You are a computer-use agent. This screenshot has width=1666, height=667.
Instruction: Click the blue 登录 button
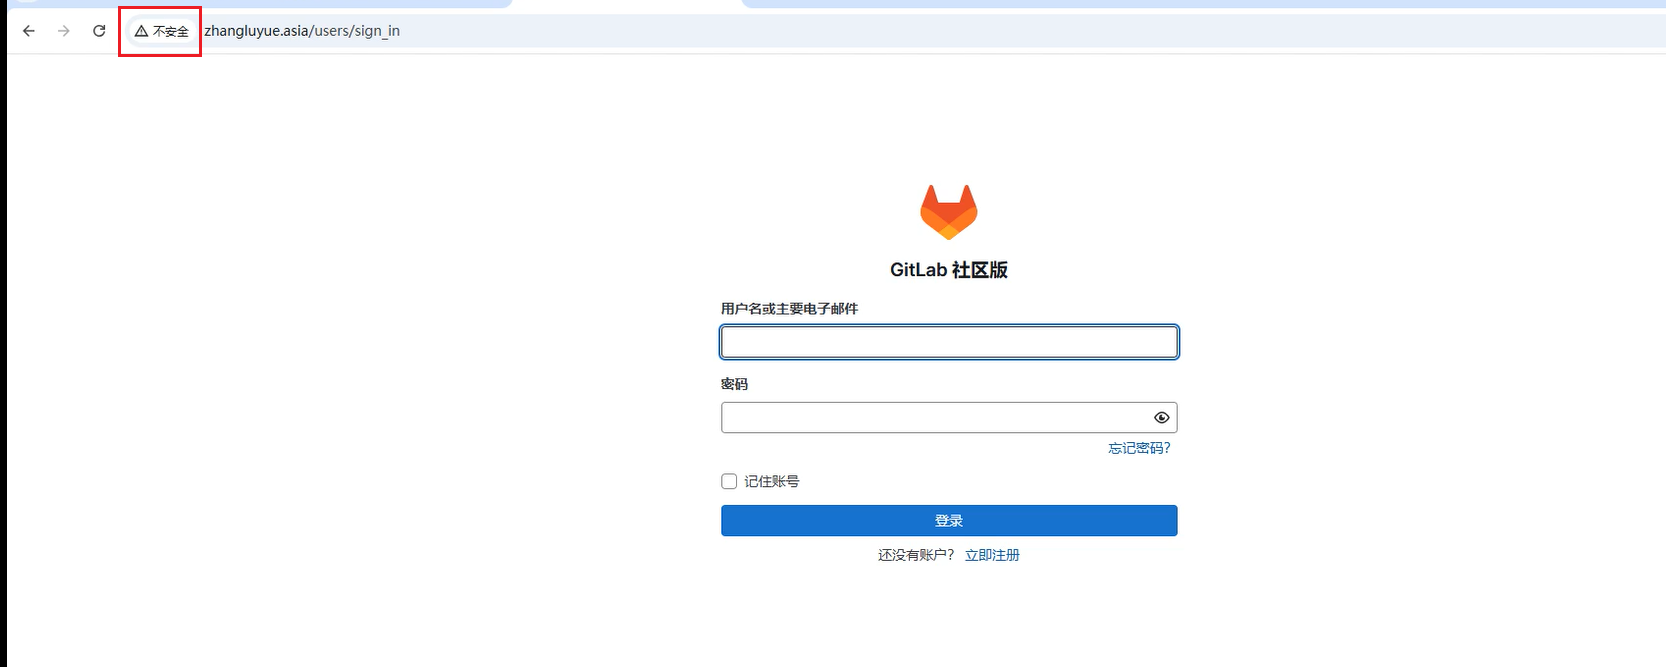click(949, 520)
